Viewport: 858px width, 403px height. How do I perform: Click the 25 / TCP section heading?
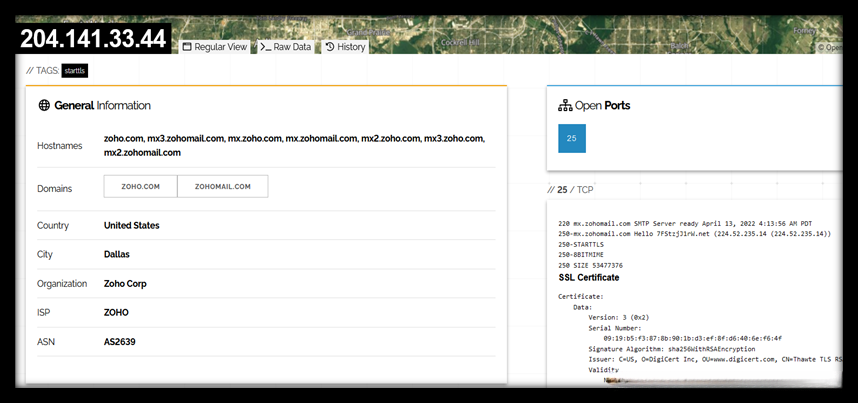coord(575,189)
